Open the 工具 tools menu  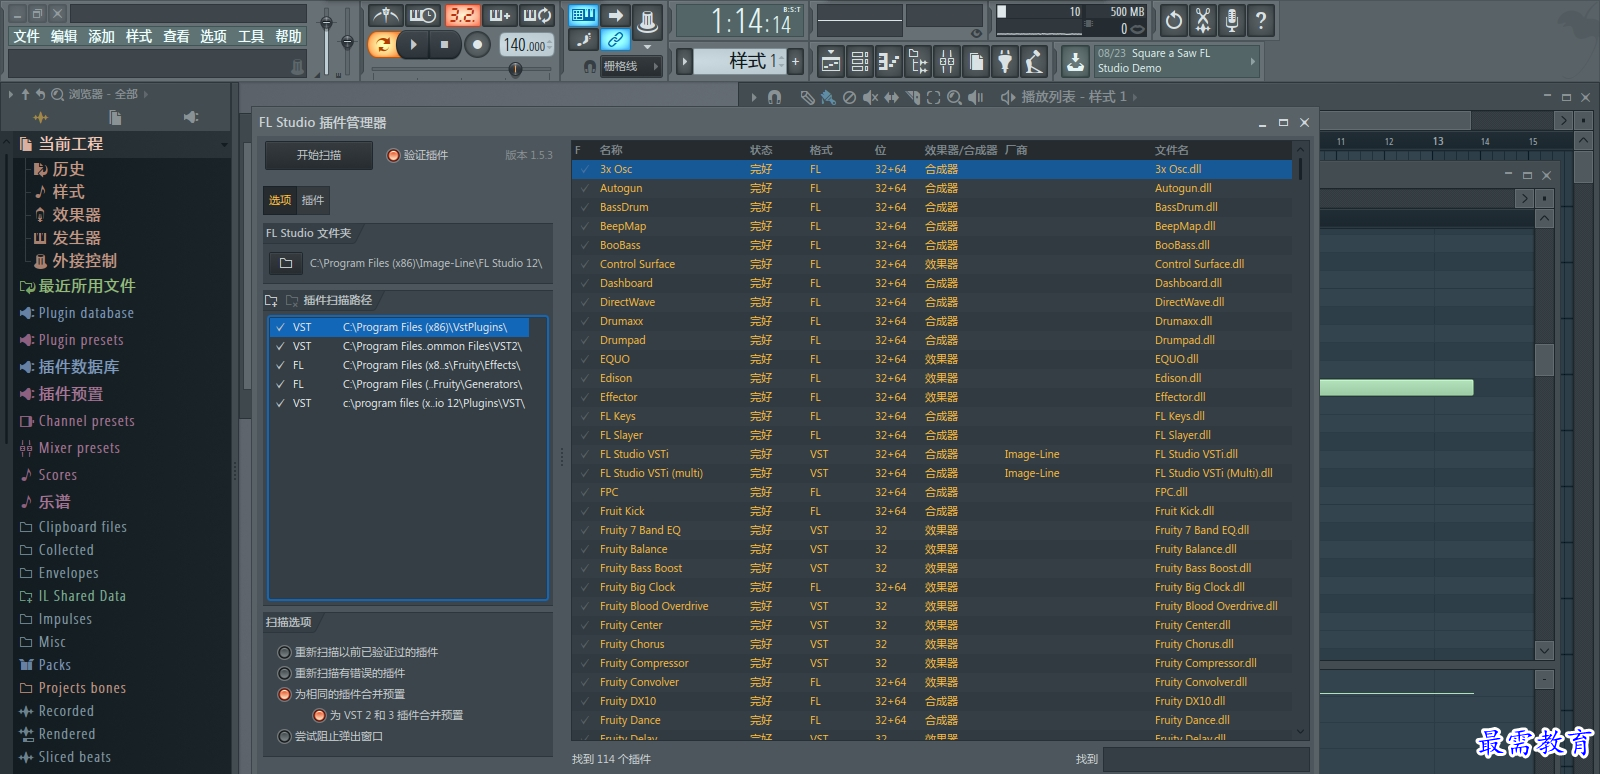[251, 36]
